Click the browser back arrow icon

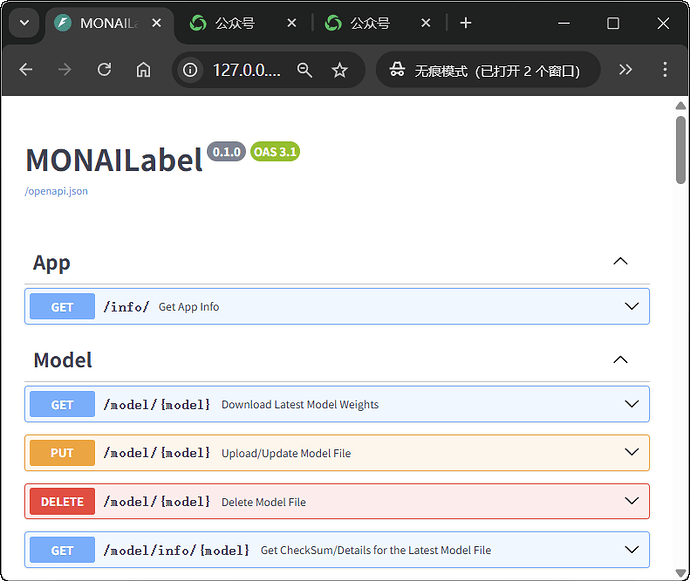coord(26,70)
